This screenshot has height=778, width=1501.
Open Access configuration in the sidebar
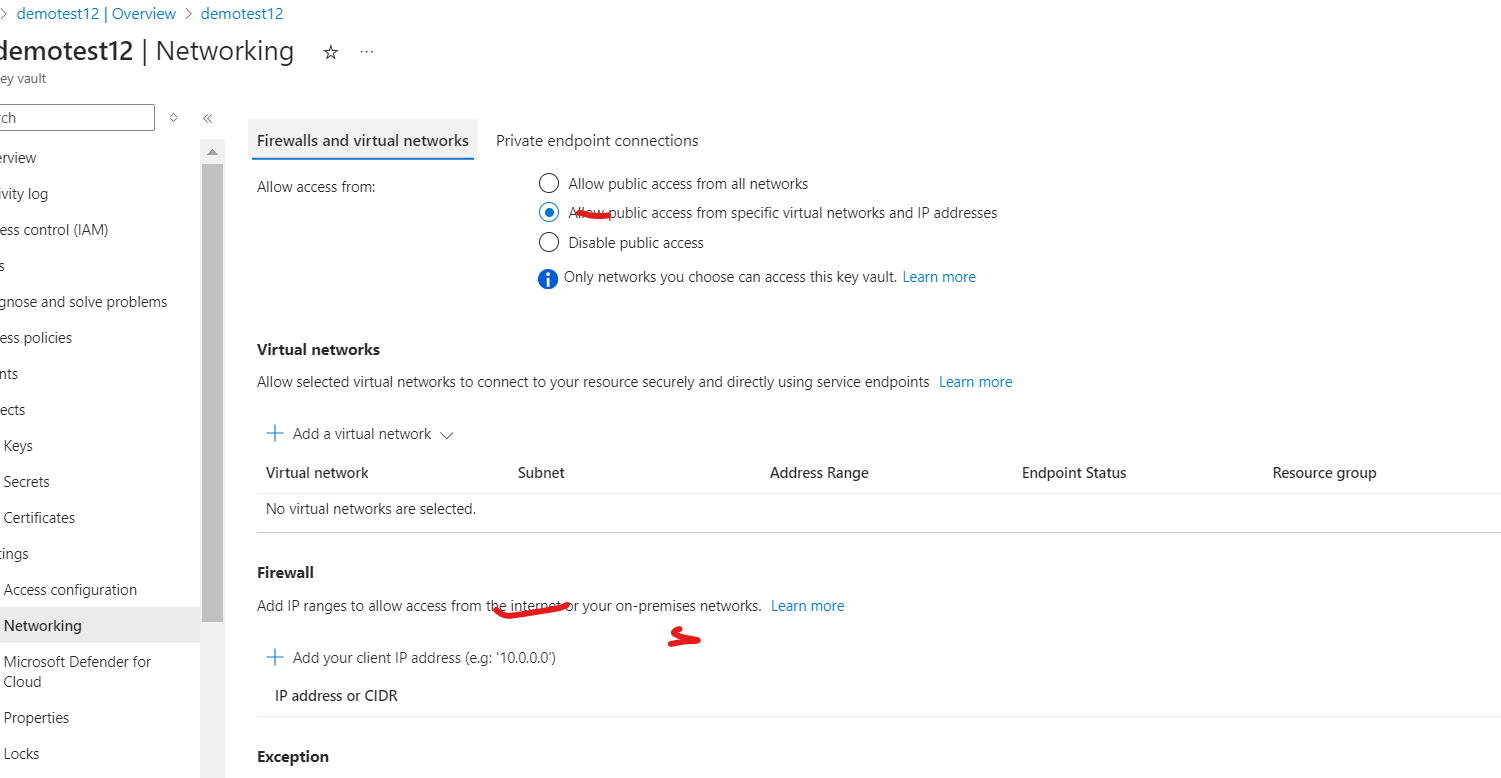pyautogui.click(x=71, y=589)
